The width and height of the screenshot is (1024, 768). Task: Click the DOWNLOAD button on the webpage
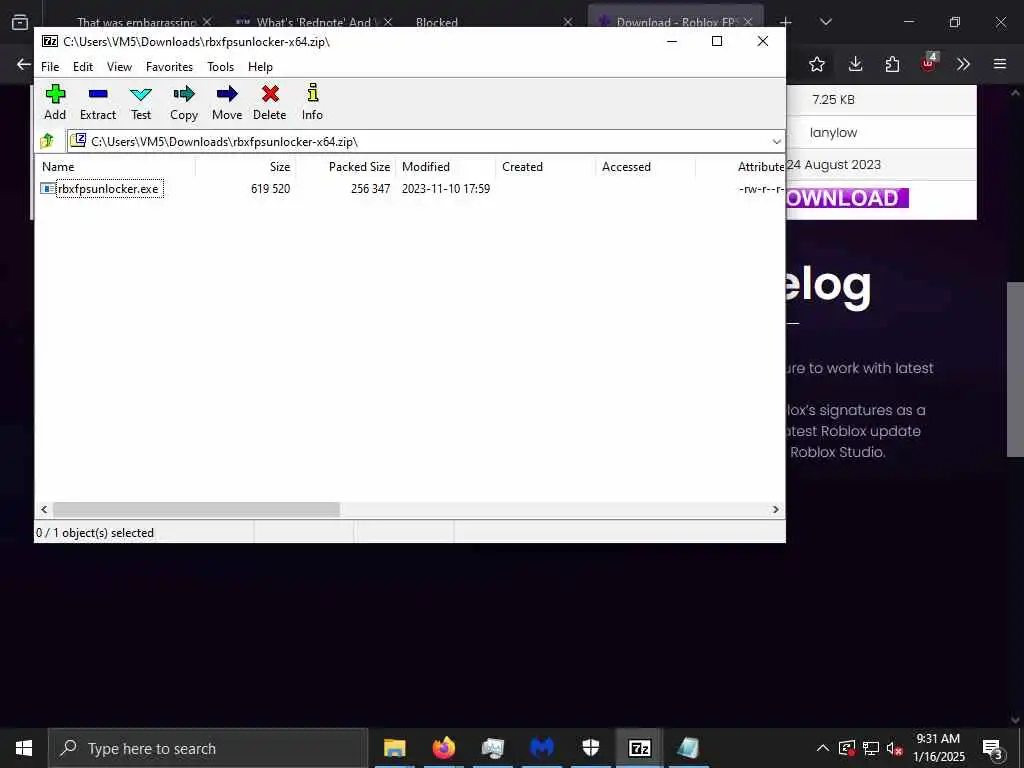click(847, 198)
